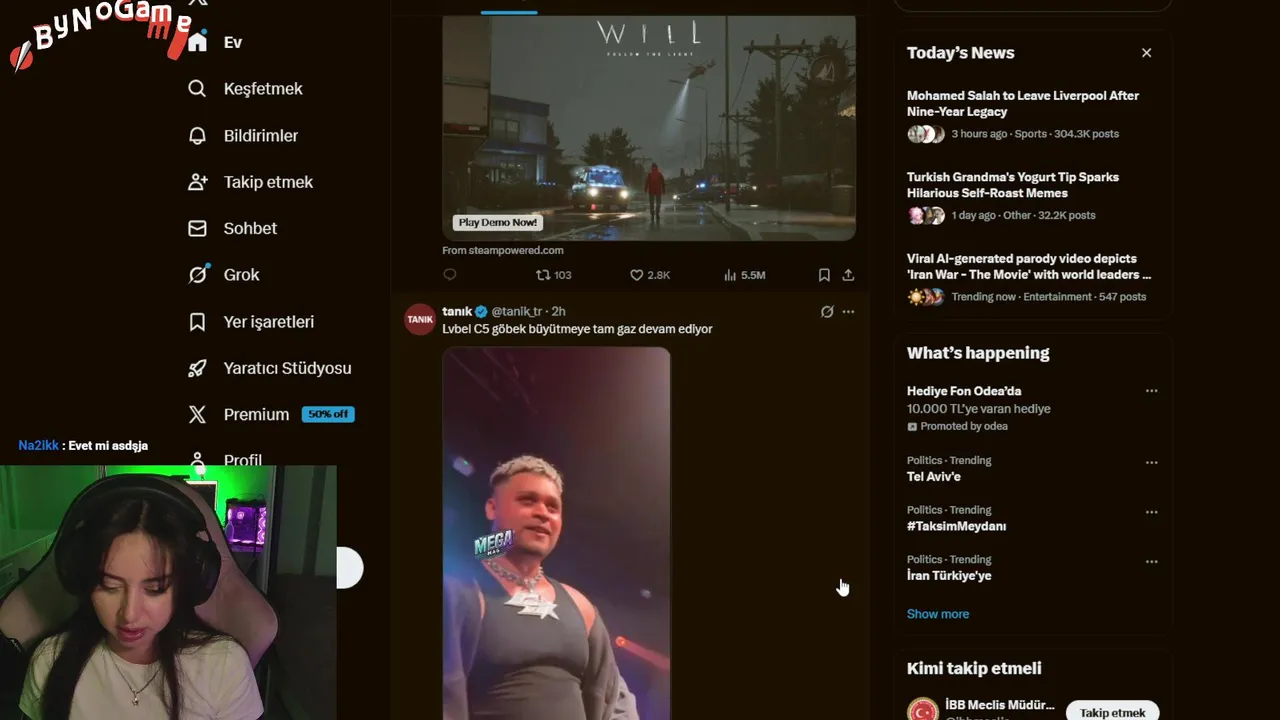The height and width of the screenshot is (720, 1280).
Task: Reply to the WILL demo post
Action: coord(450,275)
